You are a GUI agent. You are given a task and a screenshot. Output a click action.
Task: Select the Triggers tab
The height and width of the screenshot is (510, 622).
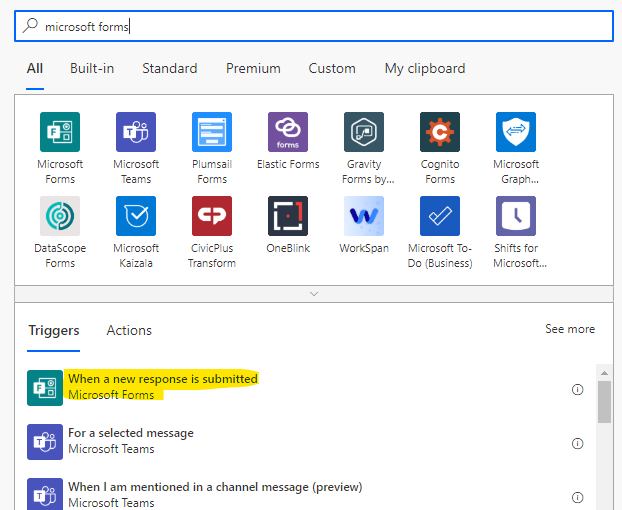[54, 330]
